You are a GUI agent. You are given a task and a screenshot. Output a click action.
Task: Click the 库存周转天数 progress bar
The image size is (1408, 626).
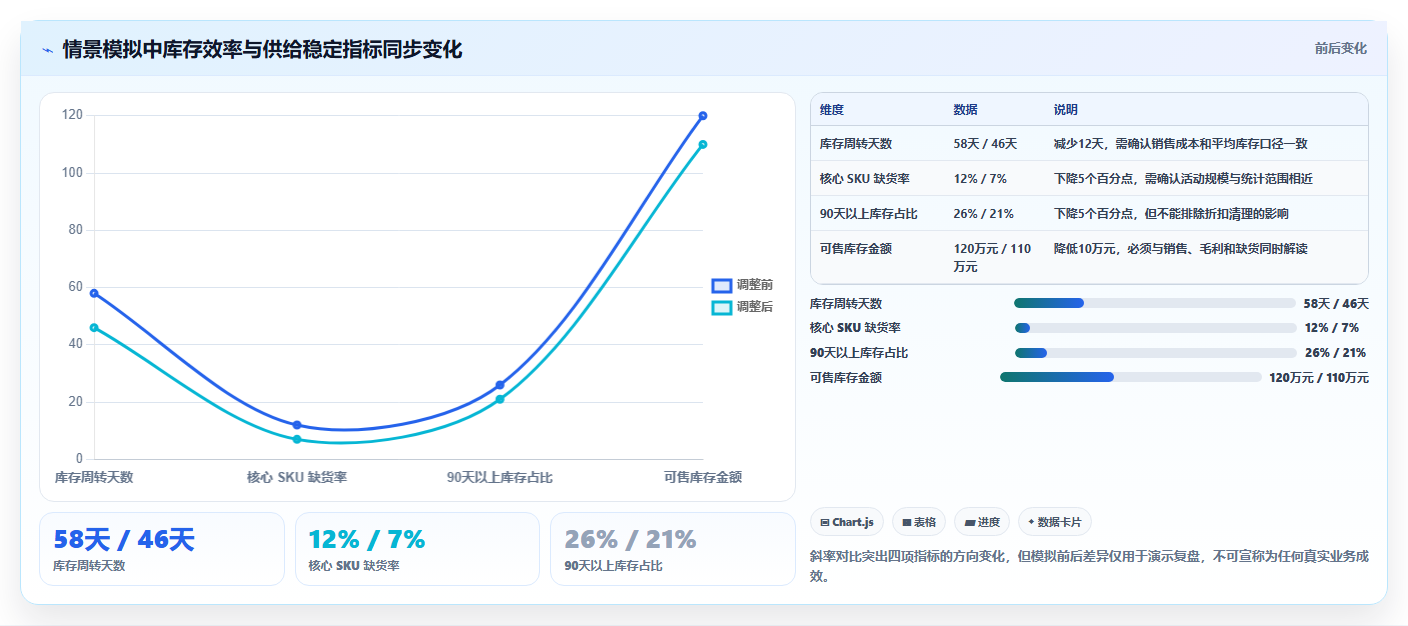1154,303
